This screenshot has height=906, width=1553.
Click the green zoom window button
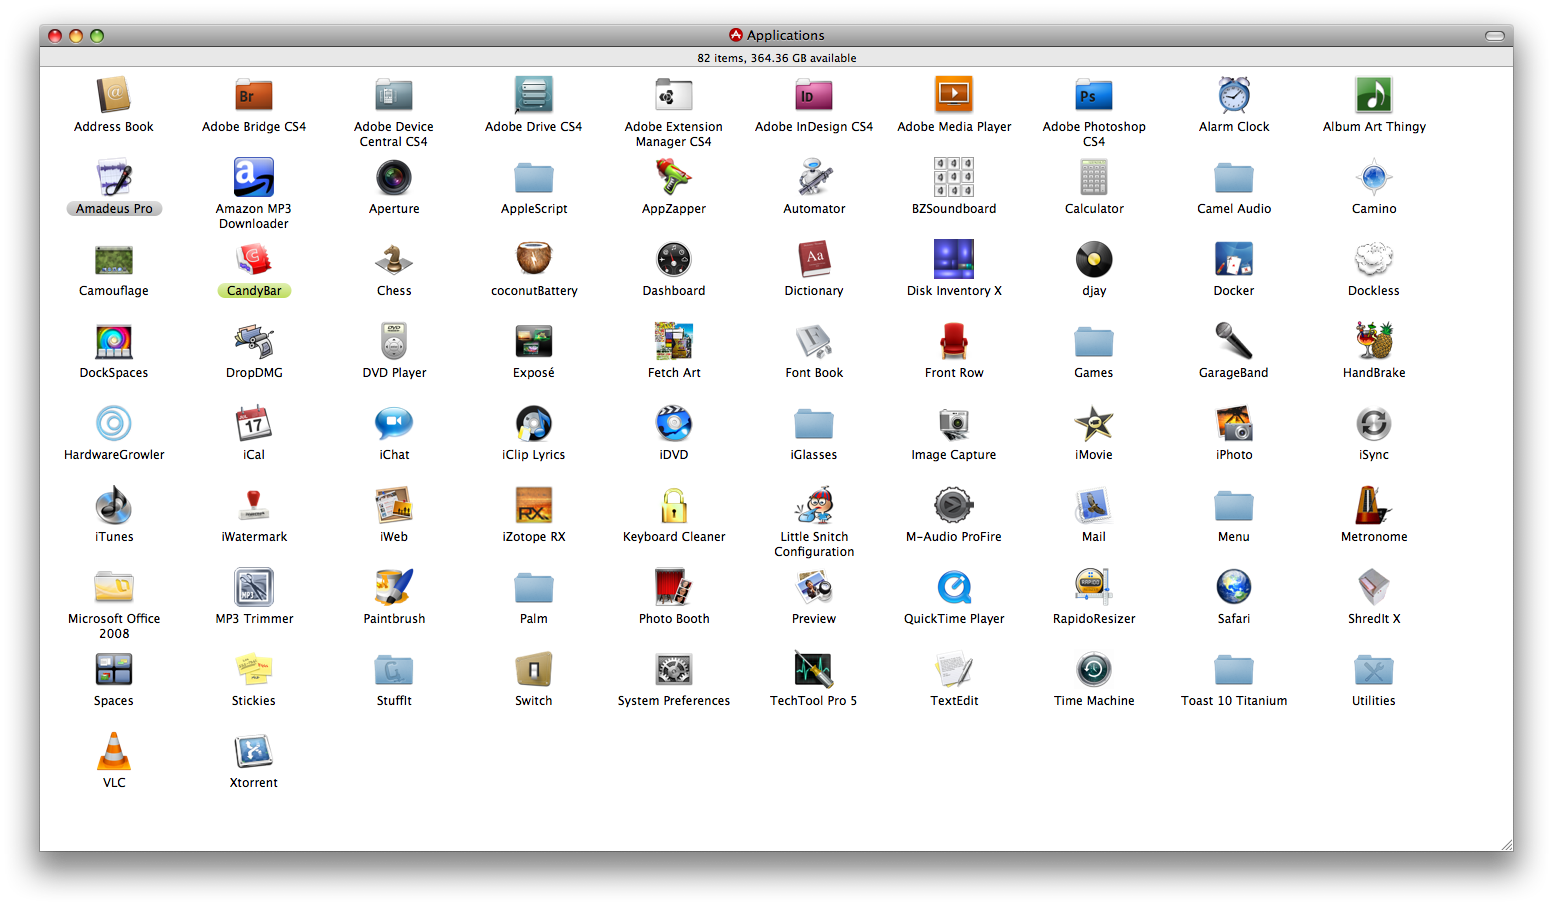pos(97,36)
